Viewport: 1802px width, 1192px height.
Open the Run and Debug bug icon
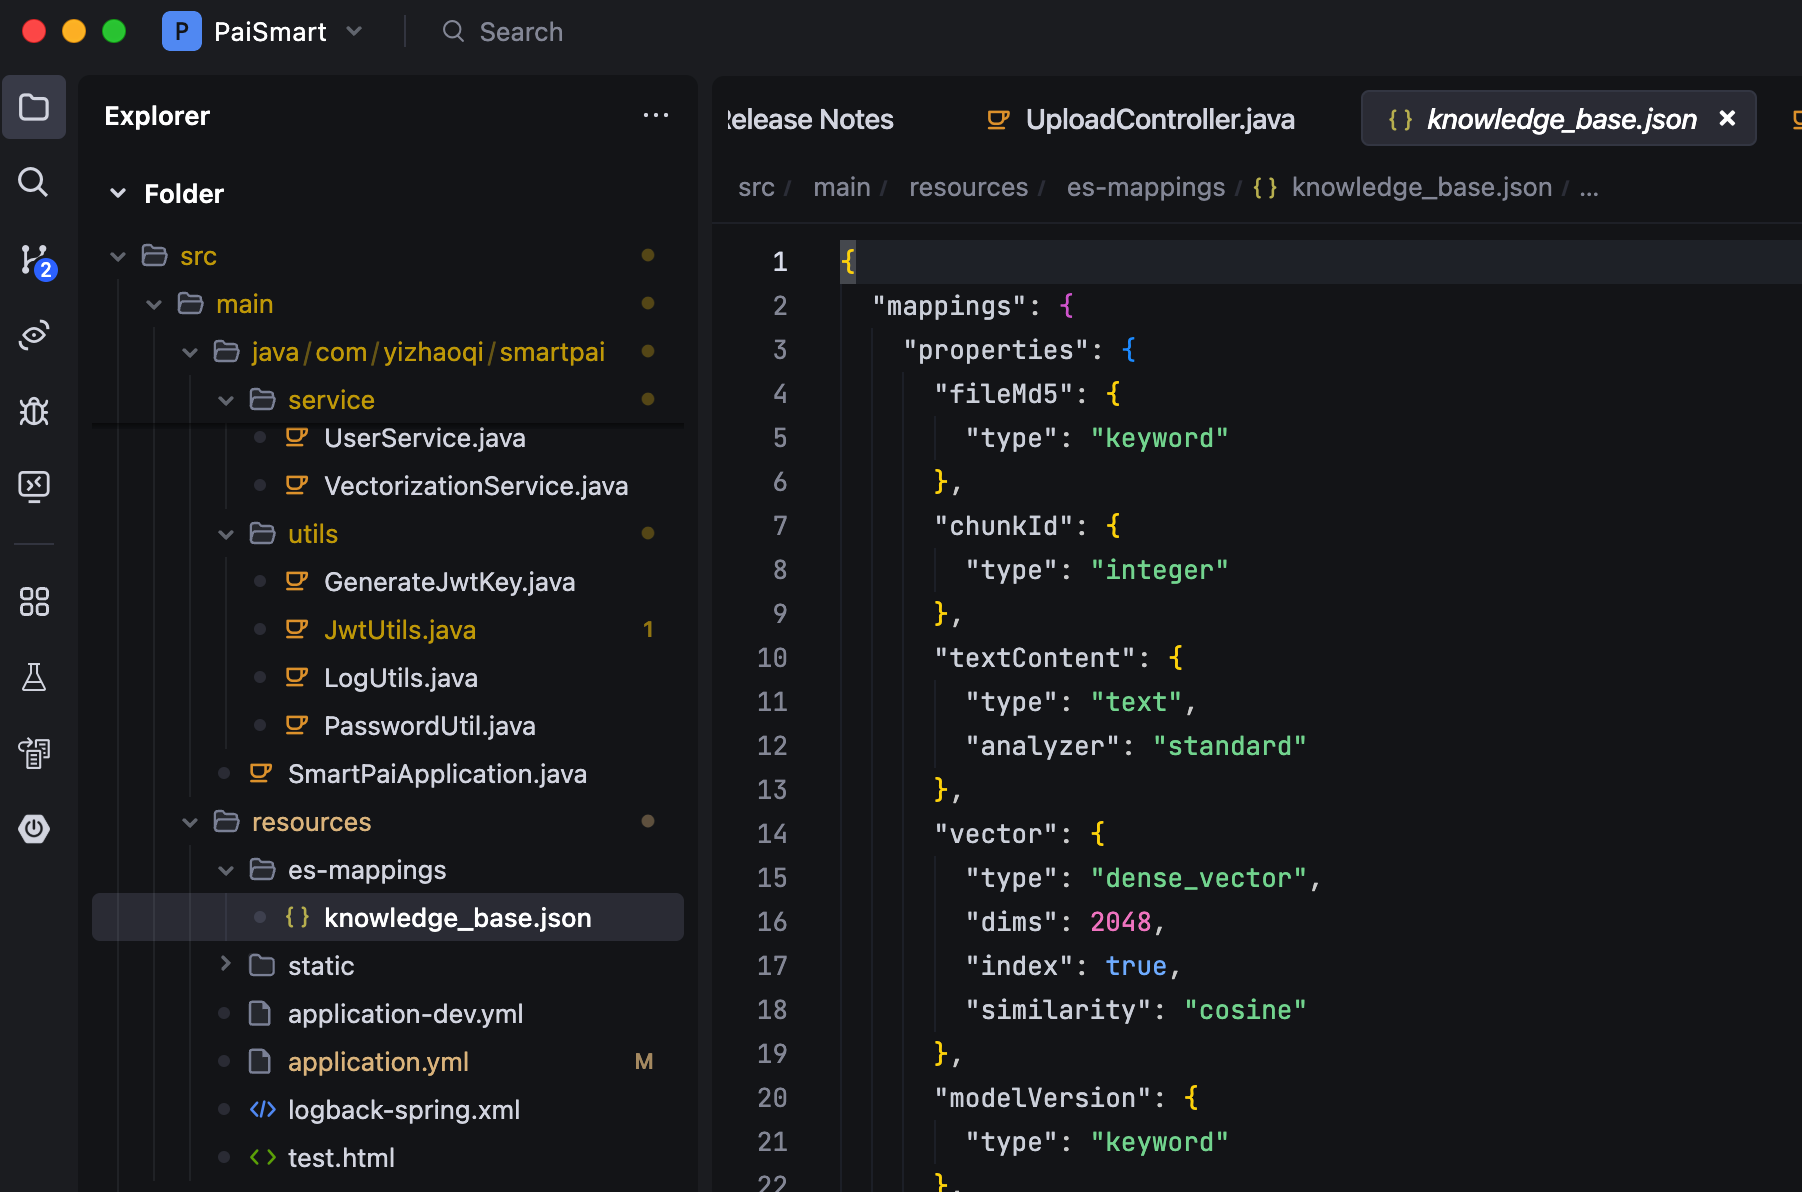click(34, 411)
